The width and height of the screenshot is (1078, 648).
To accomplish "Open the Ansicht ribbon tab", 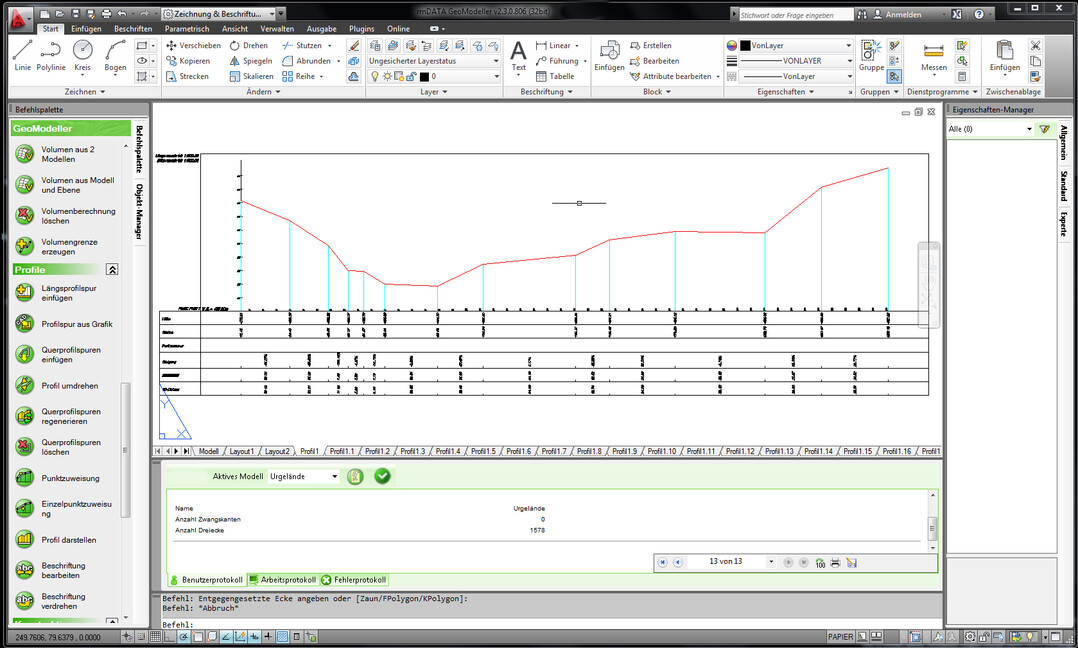I will click(234, 29).
